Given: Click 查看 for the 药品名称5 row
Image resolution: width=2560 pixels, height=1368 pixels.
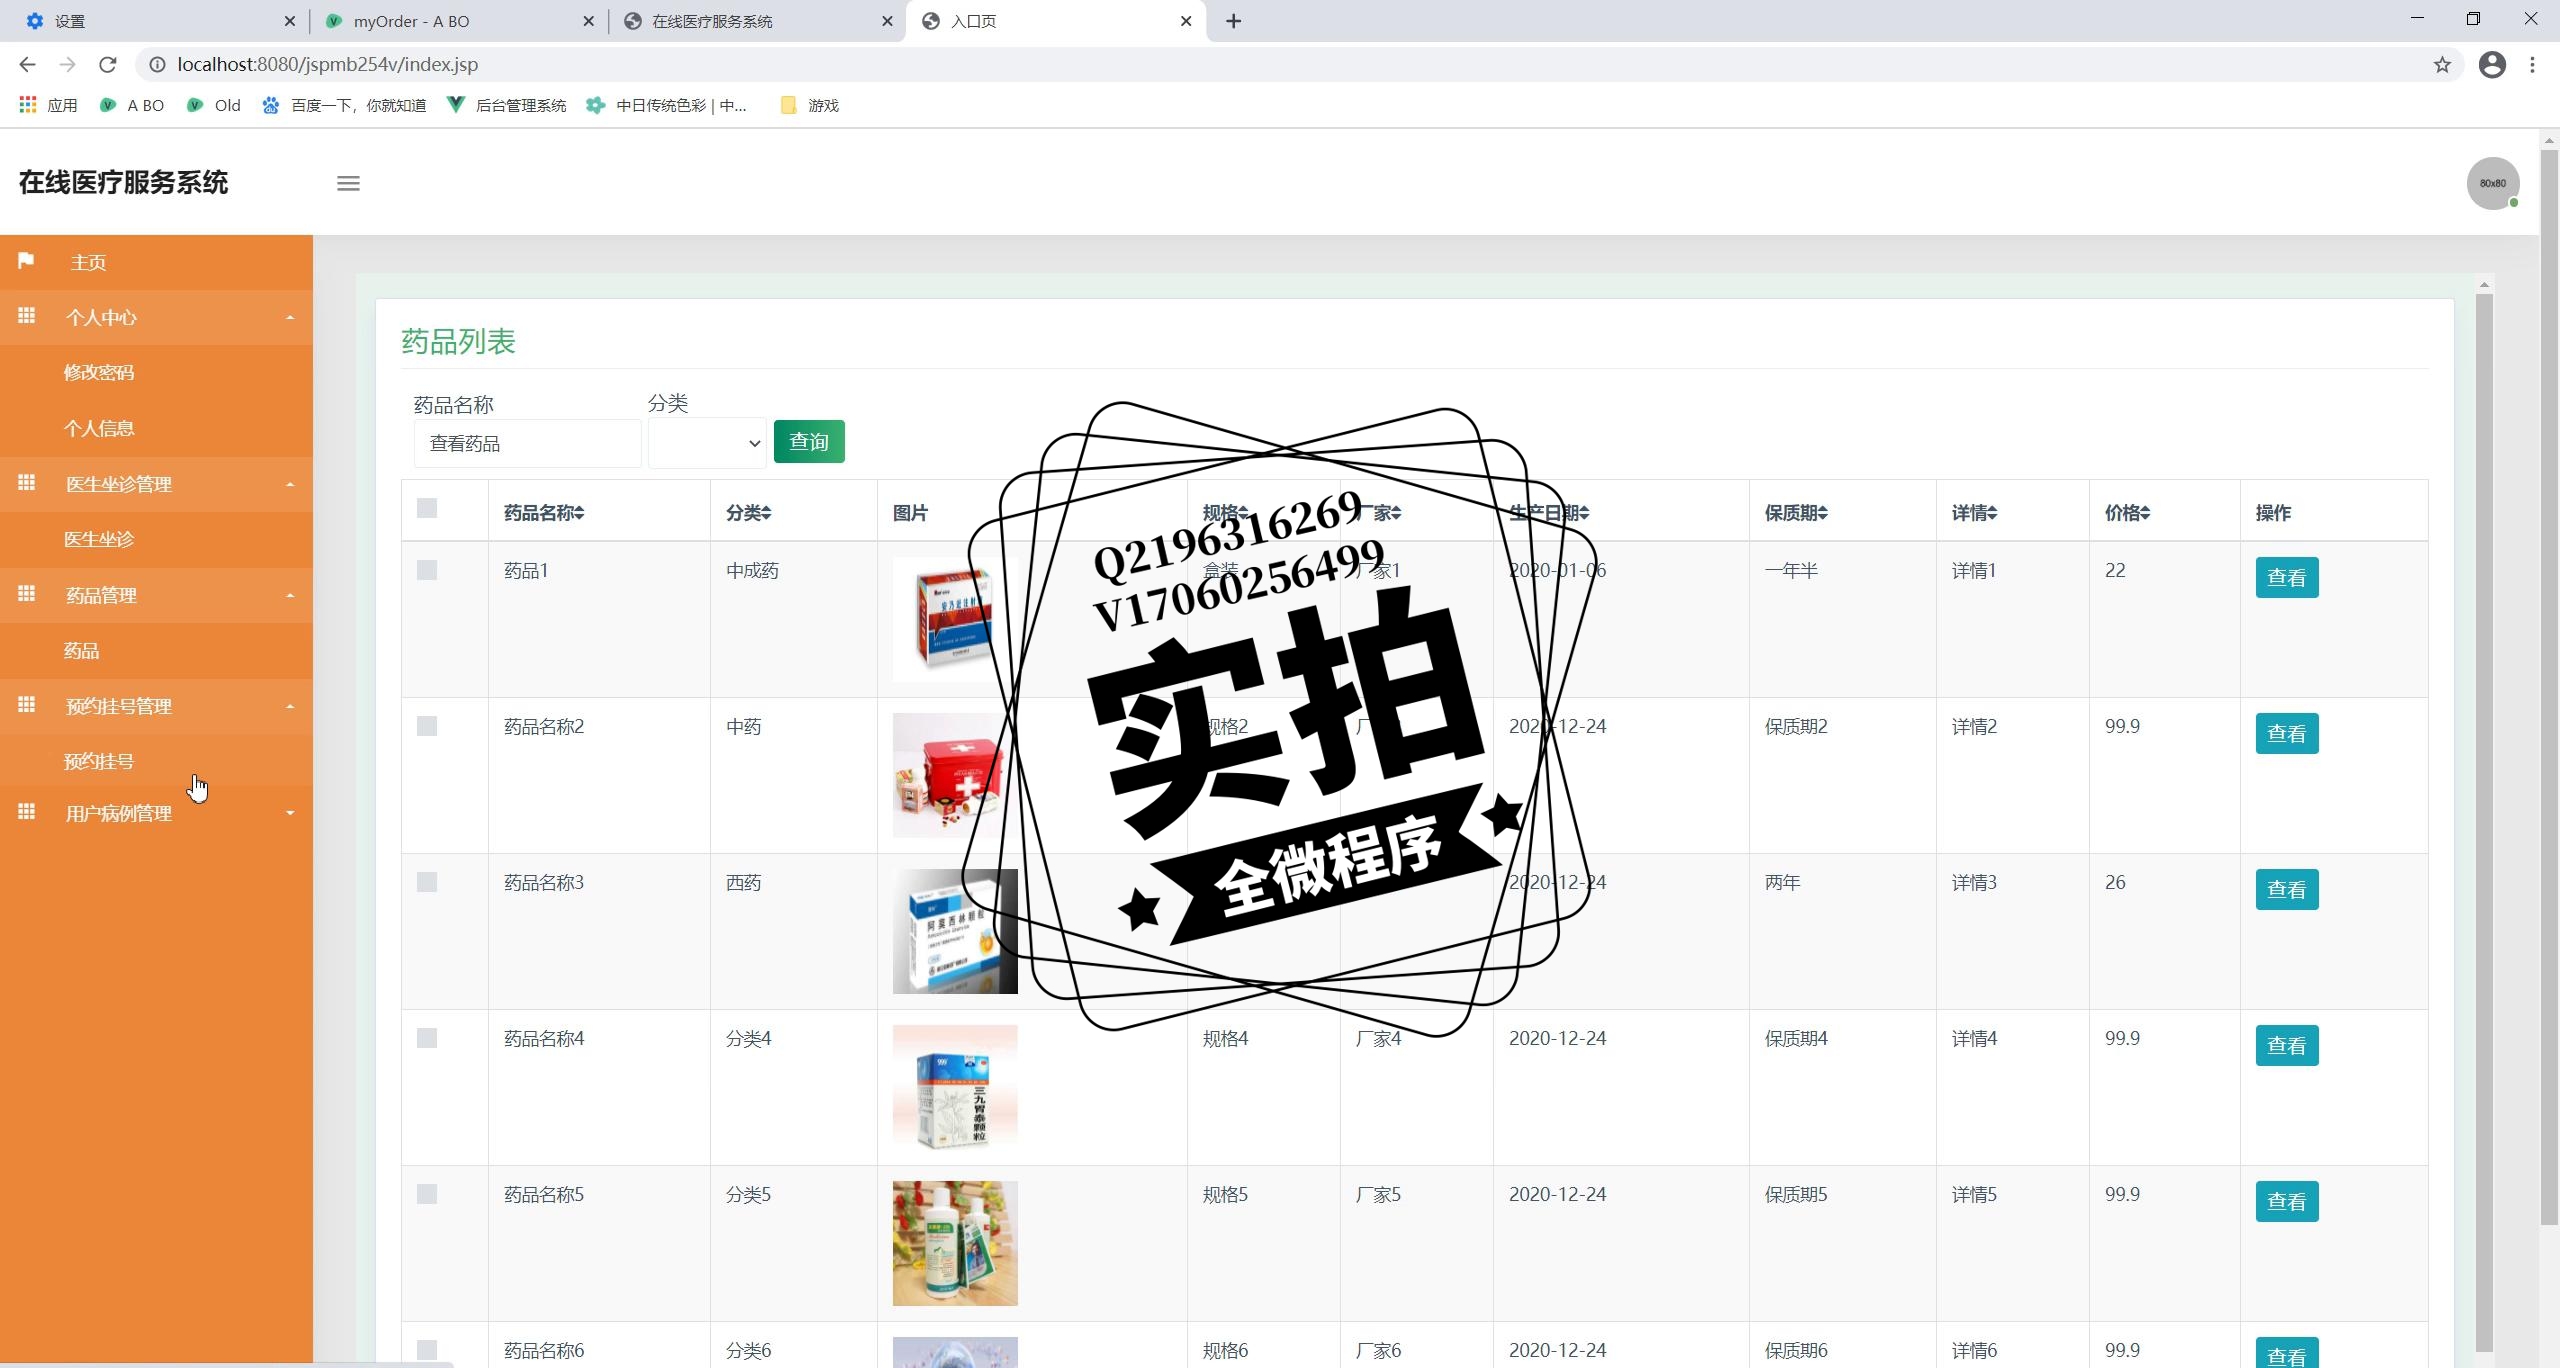Looking at the screenshot, I should (2287, 1201).
